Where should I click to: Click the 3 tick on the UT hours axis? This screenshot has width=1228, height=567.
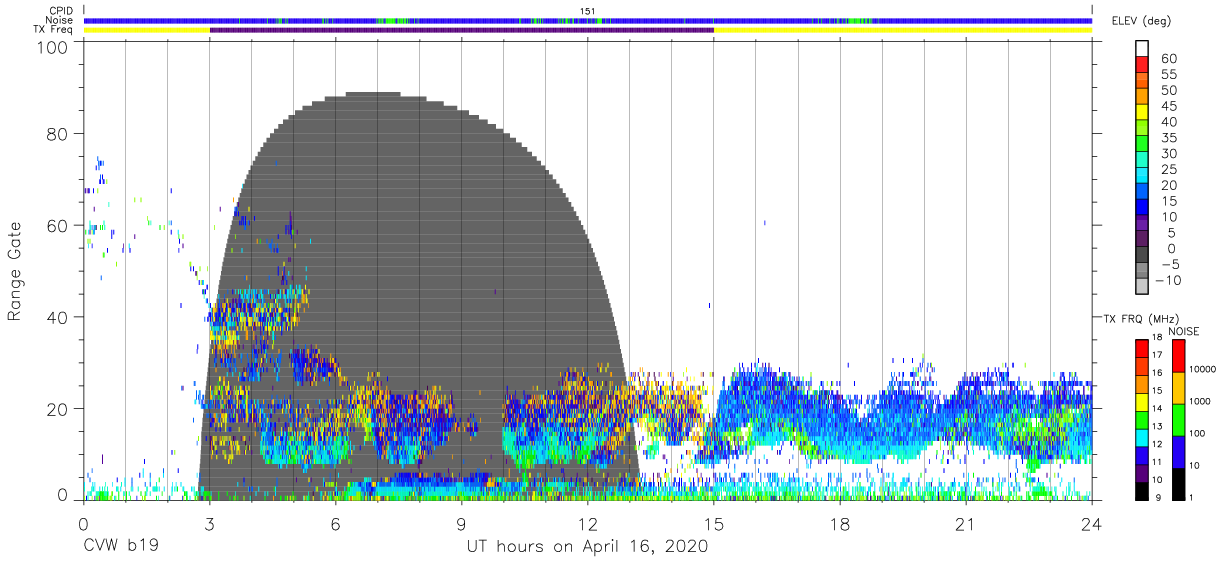point(210,523)
